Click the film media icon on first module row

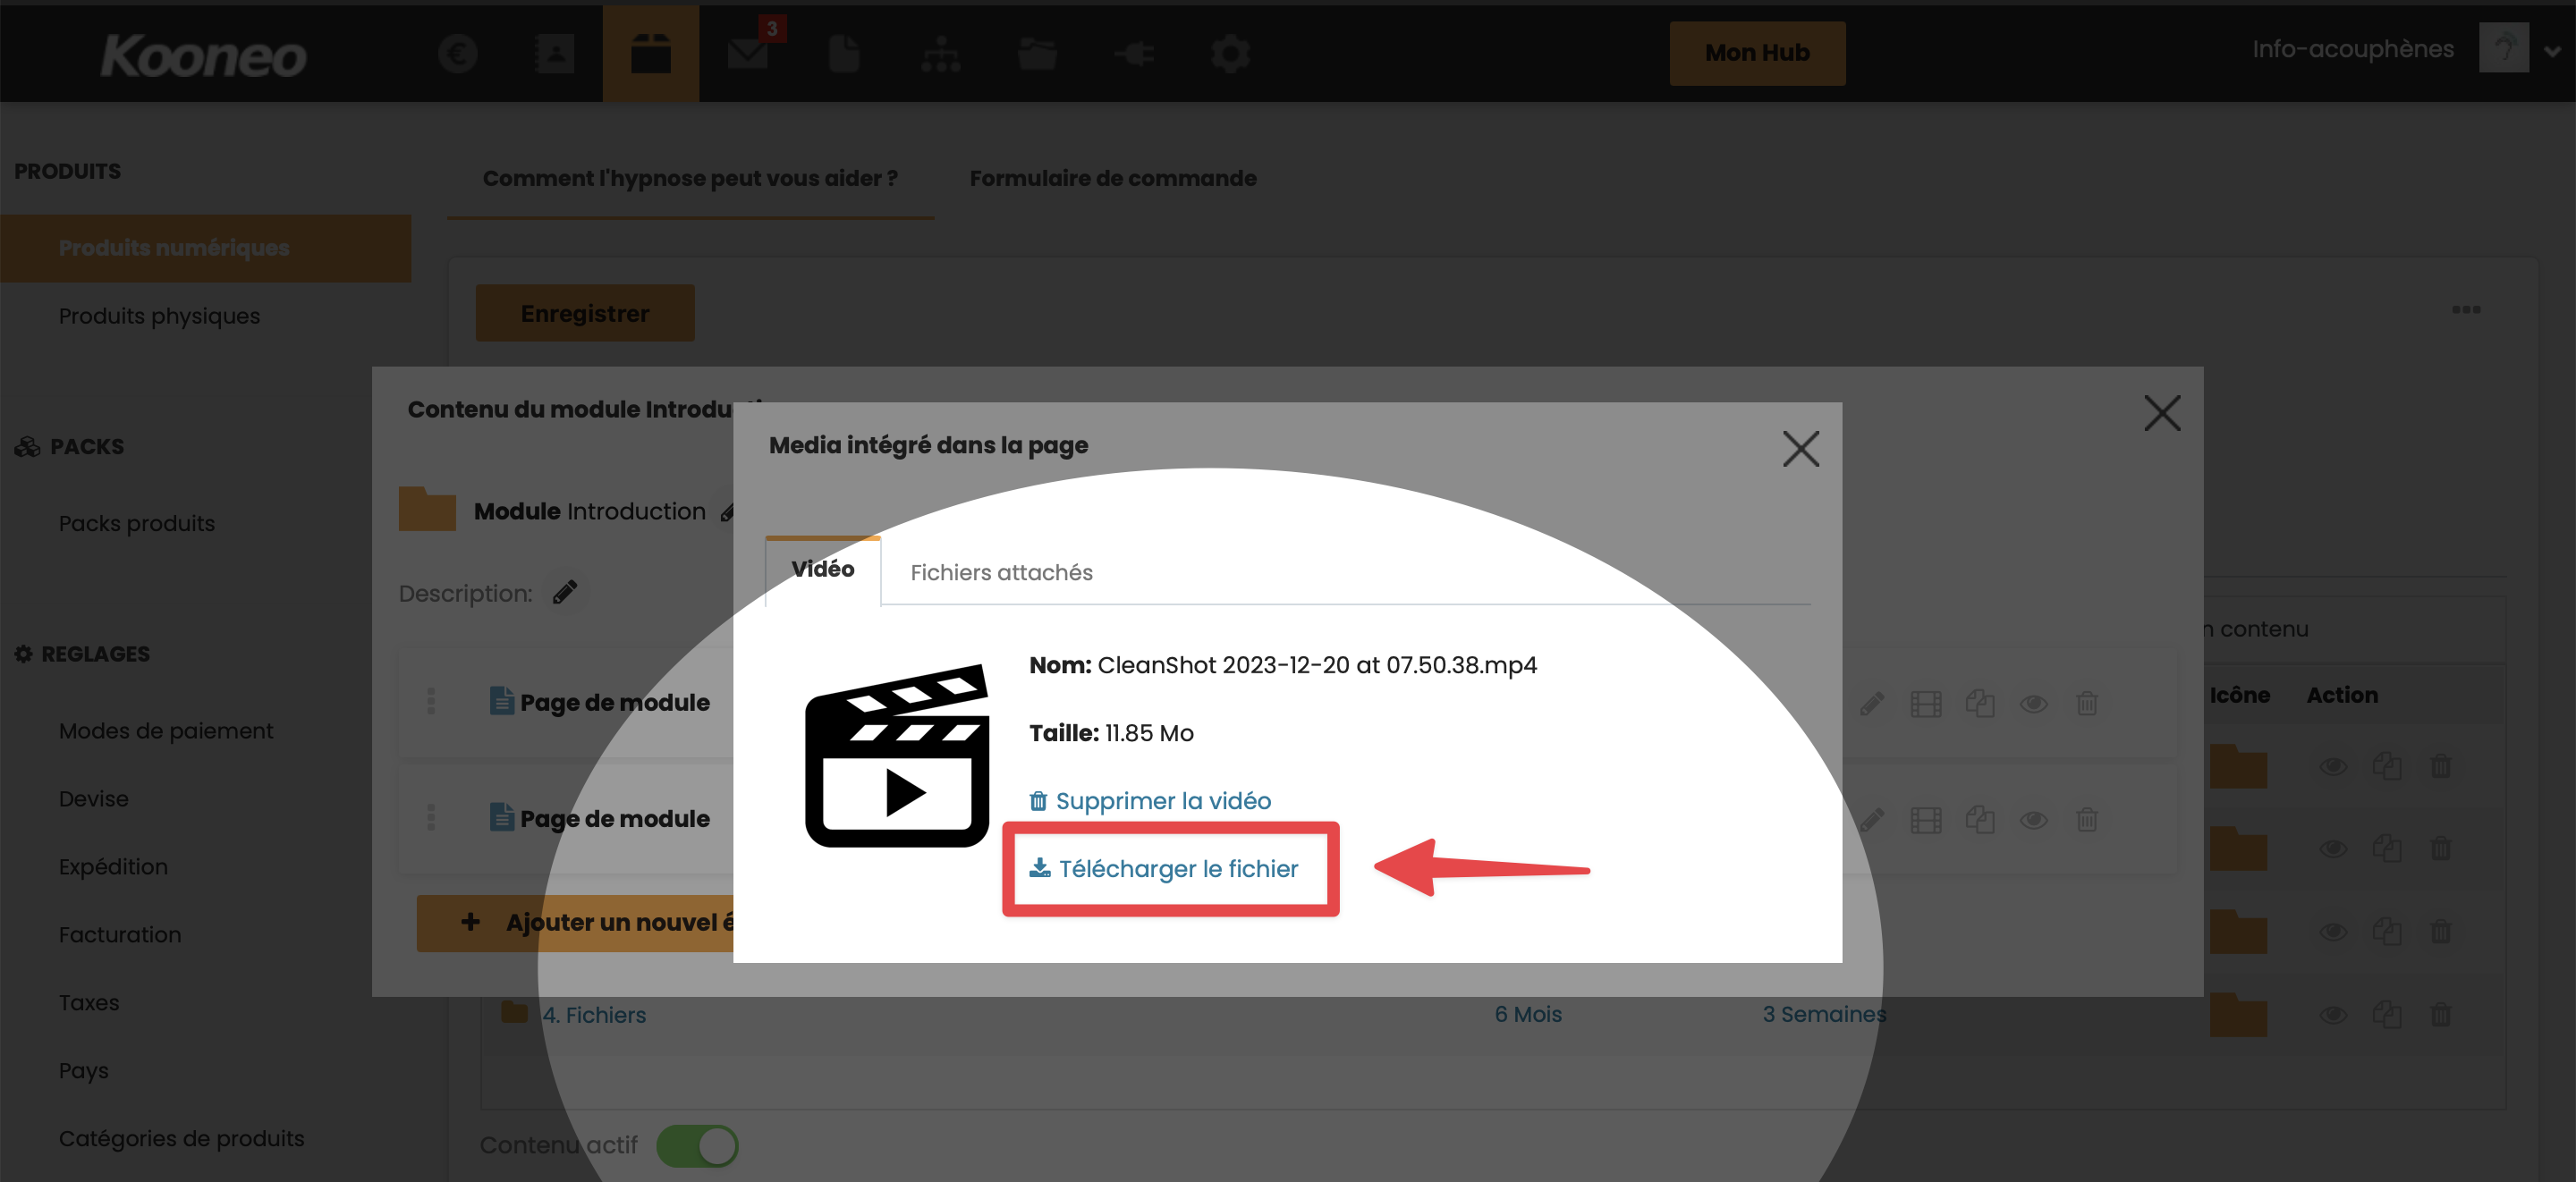coord(1925,704)
